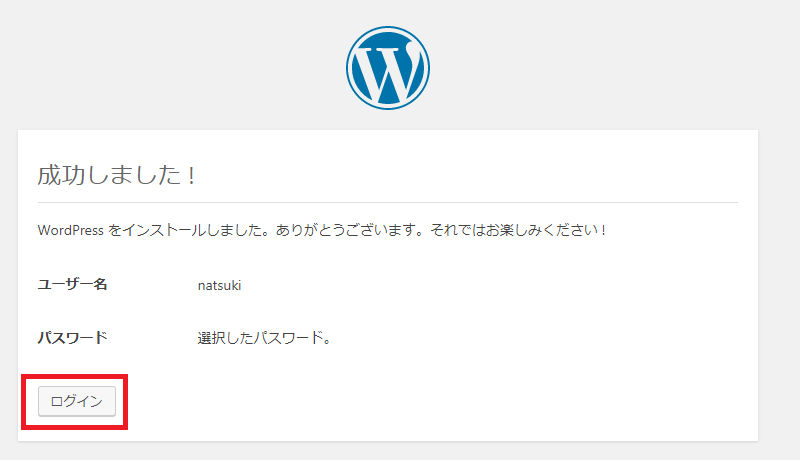The height and width of the screenshot is (460, 800).
Task: Click the 成功 characters in the heading
Action: (x=61, y=175)
